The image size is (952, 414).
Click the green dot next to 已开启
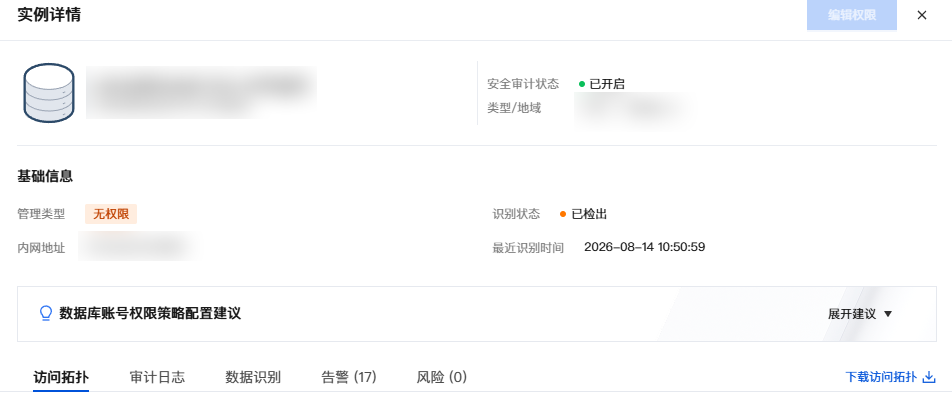click(582, 84)
